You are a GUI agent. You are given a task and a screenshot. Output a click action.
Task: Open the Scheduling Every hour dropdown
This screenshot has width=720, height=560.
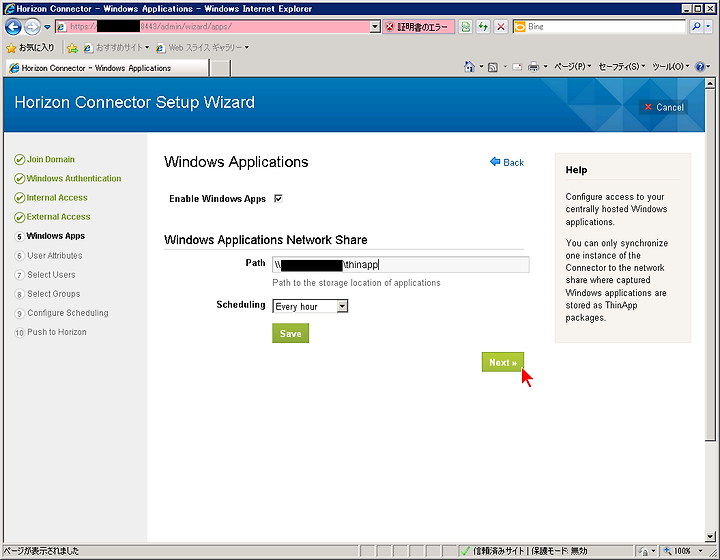pos(310,306)
